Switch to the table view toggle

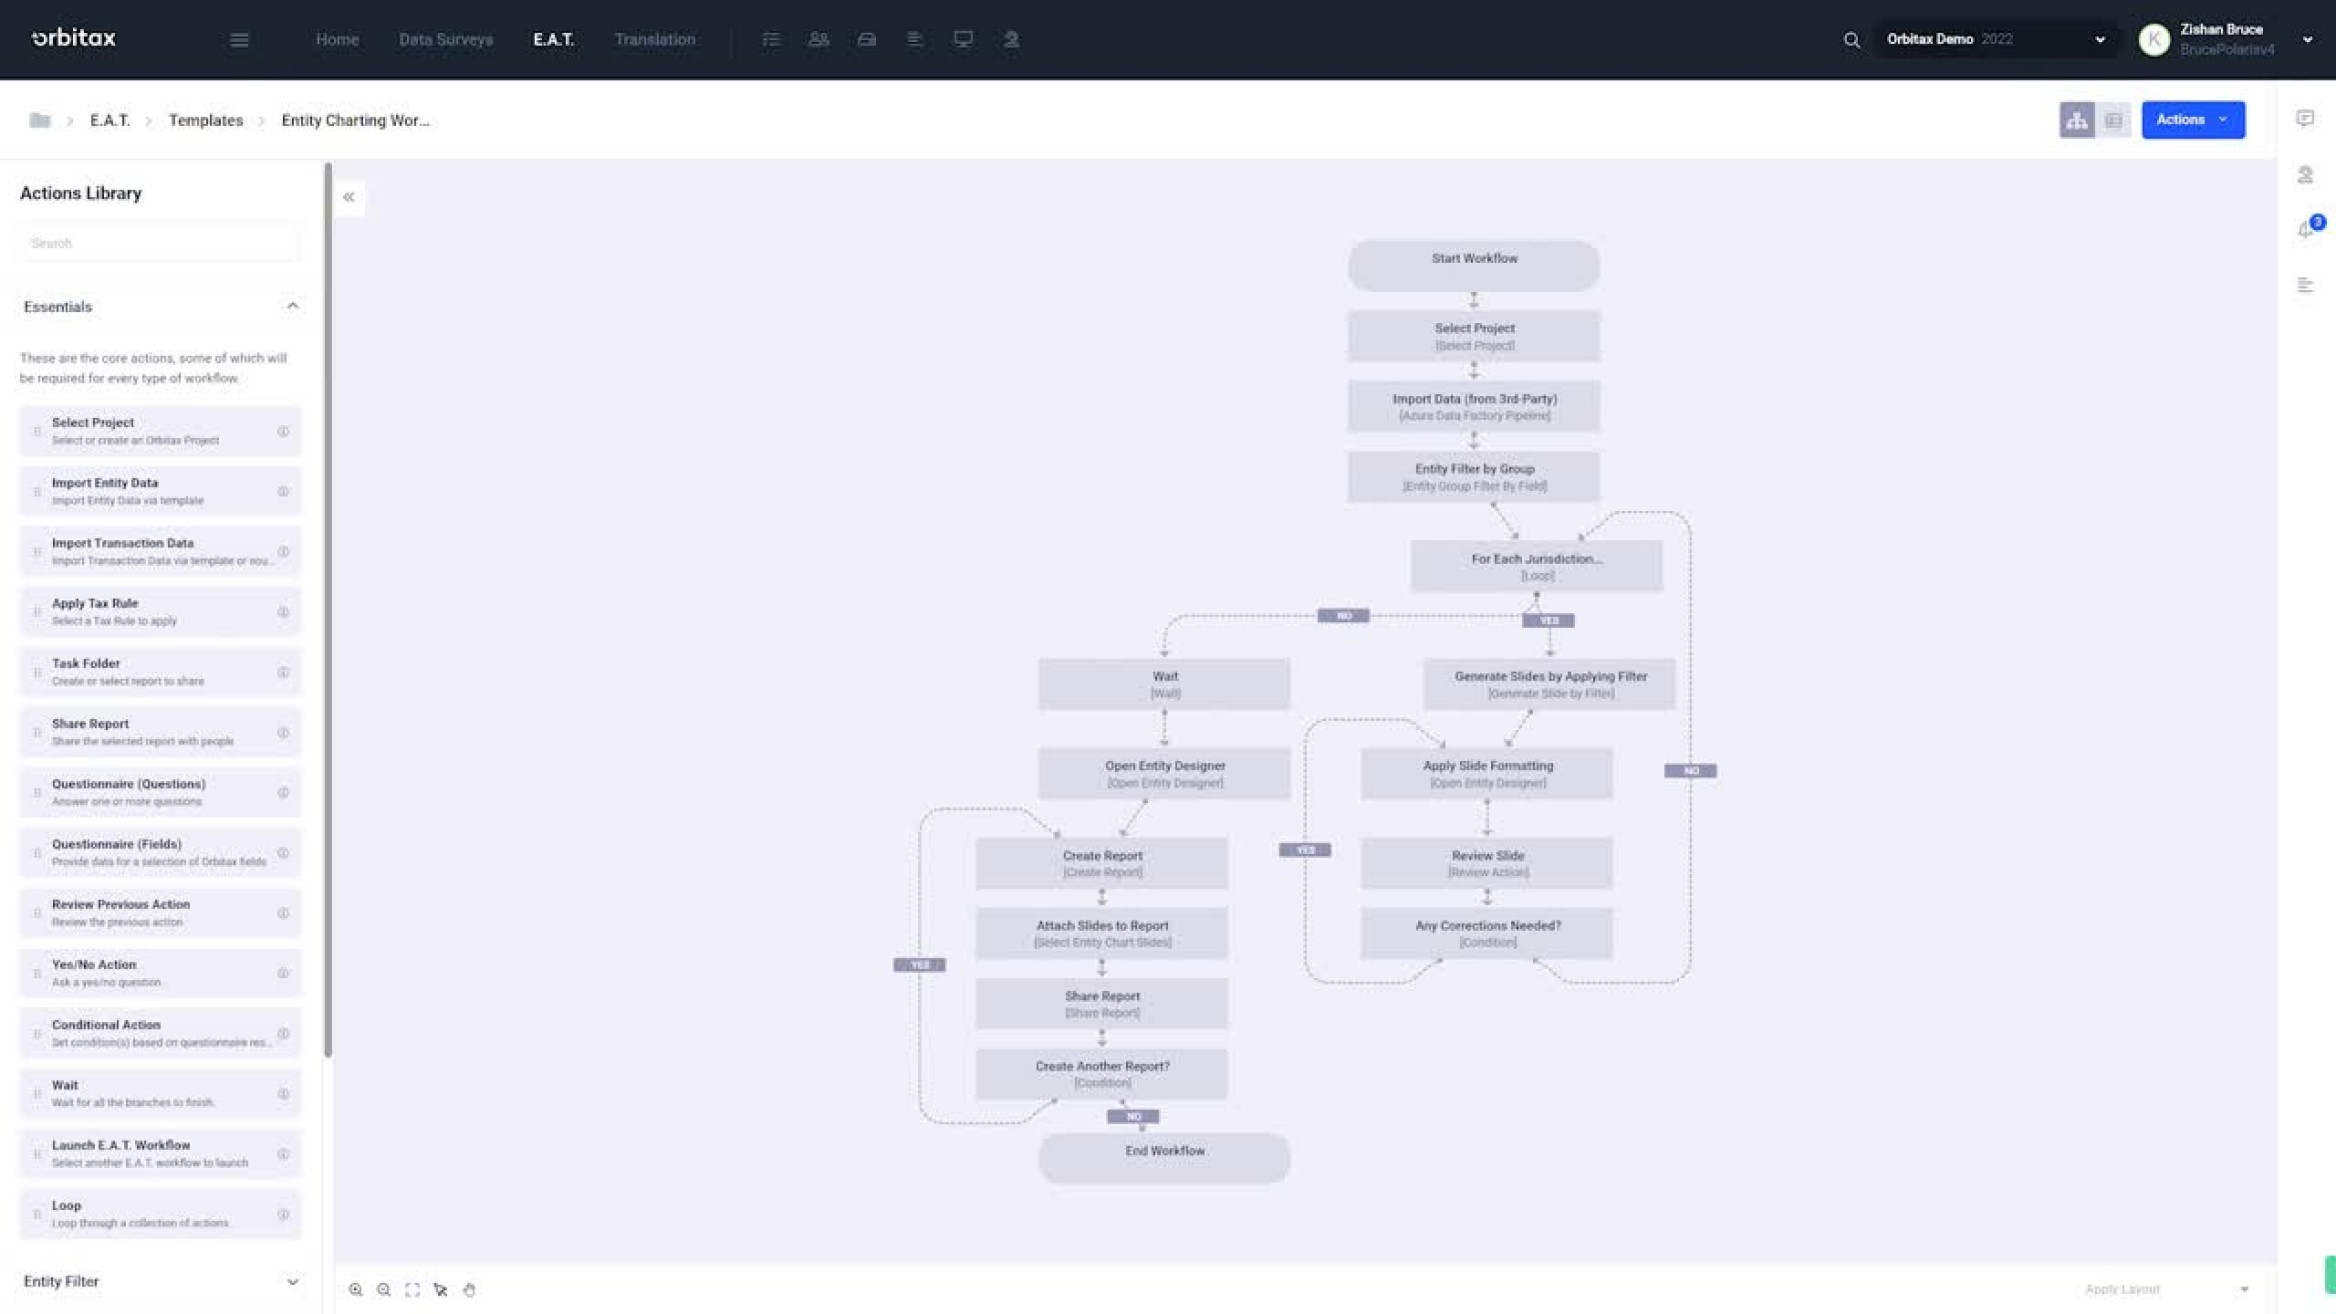click(2113, 119)
